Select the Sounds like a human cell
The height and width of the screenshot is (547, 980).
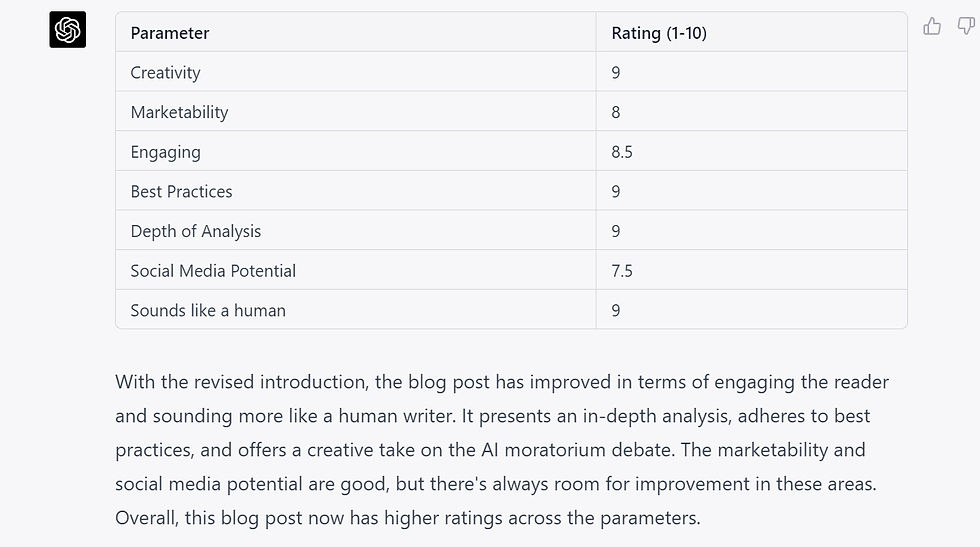point(208,310)
